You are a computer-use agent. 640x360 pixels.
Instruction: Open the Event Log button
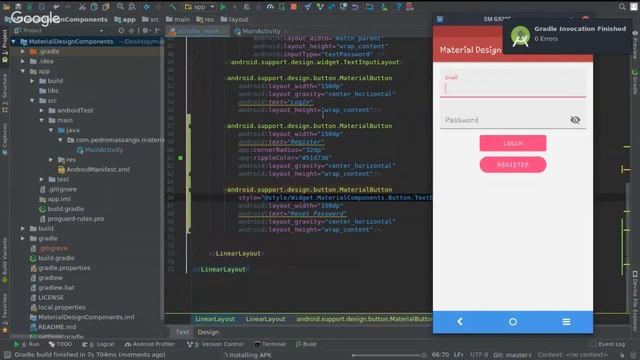[607, 344]
